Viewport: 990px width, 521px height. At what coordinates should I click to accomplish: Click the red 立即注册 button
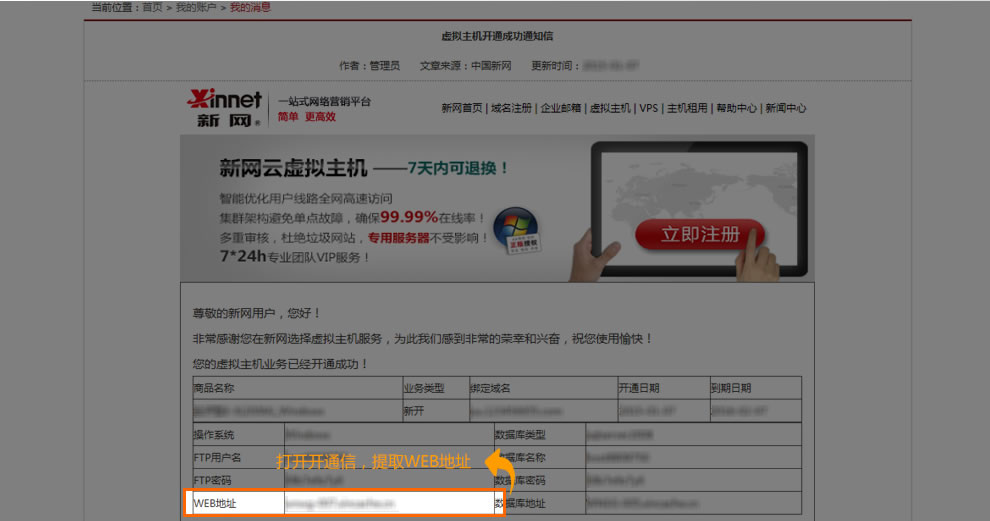click(x=700, y=234)
